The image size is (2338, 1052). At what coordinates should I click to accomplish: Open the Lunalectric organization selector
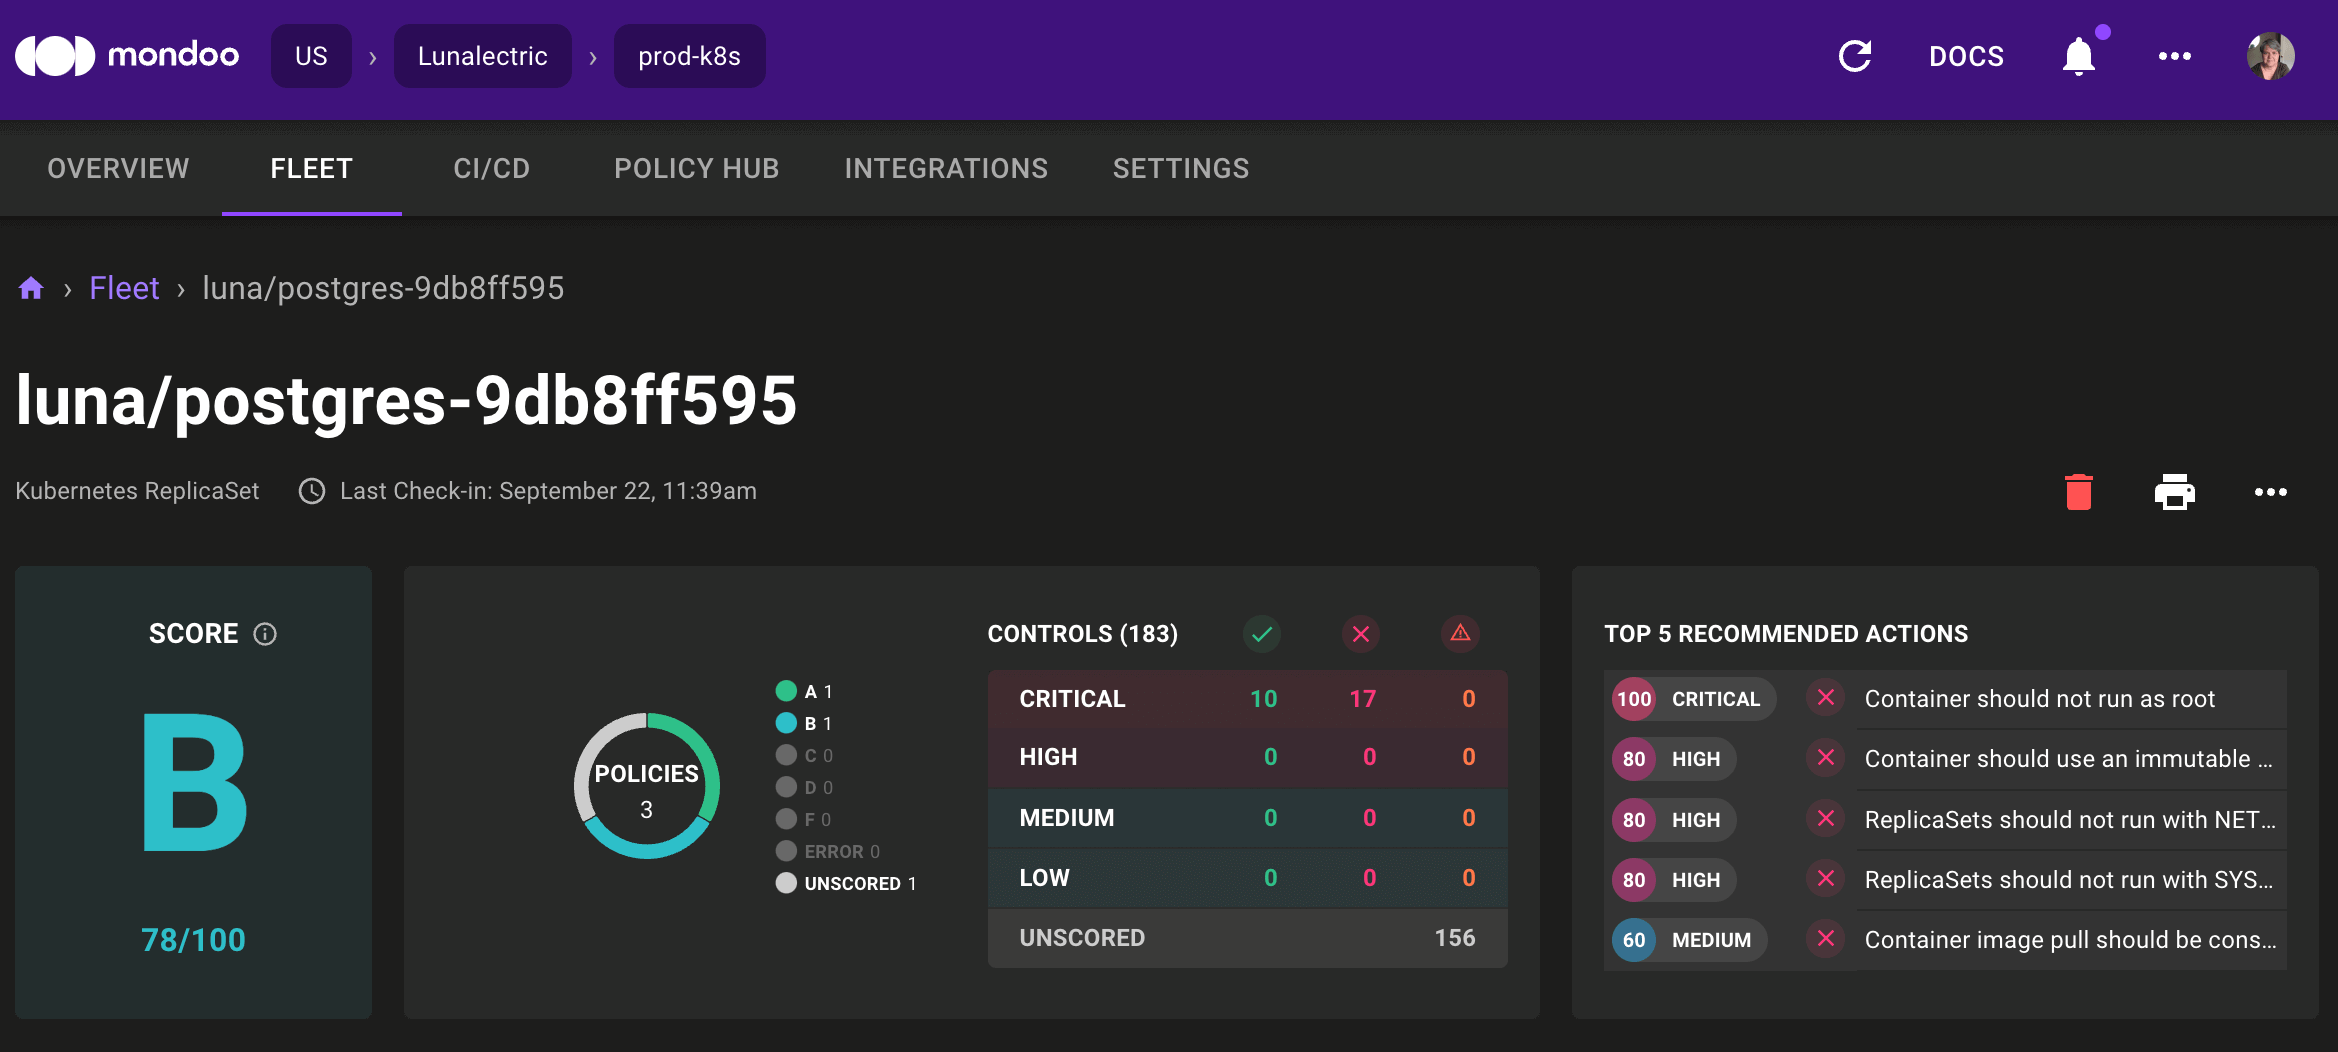point(482,56)
